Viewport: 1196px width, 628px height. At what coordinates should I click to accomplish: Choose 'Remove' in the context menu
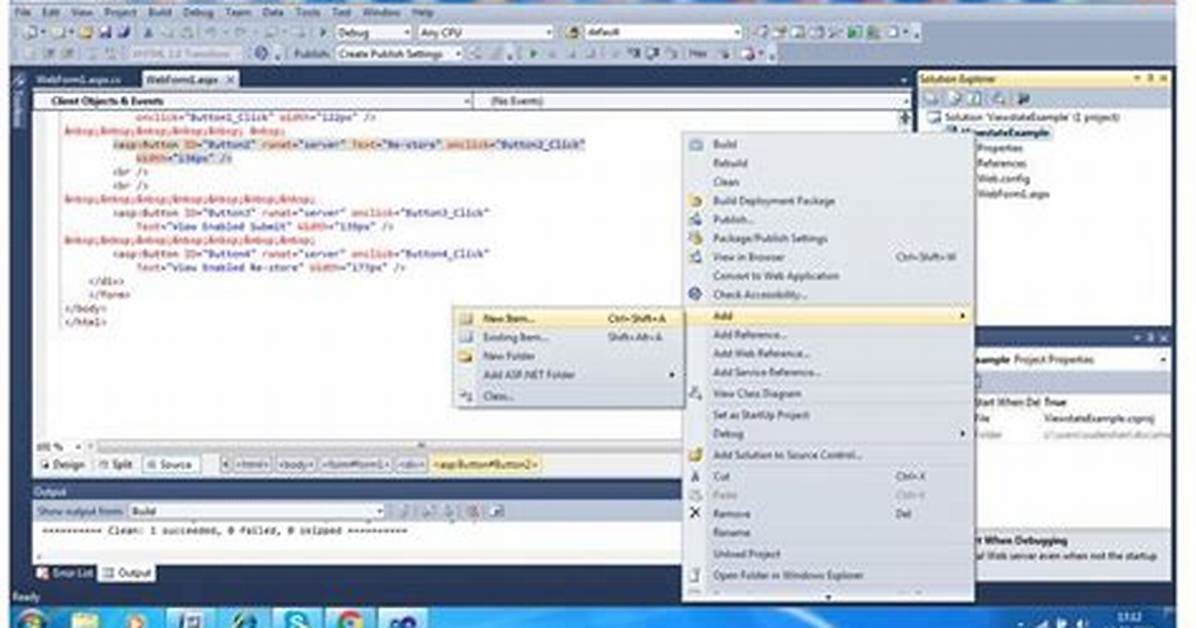pos(828,514)
